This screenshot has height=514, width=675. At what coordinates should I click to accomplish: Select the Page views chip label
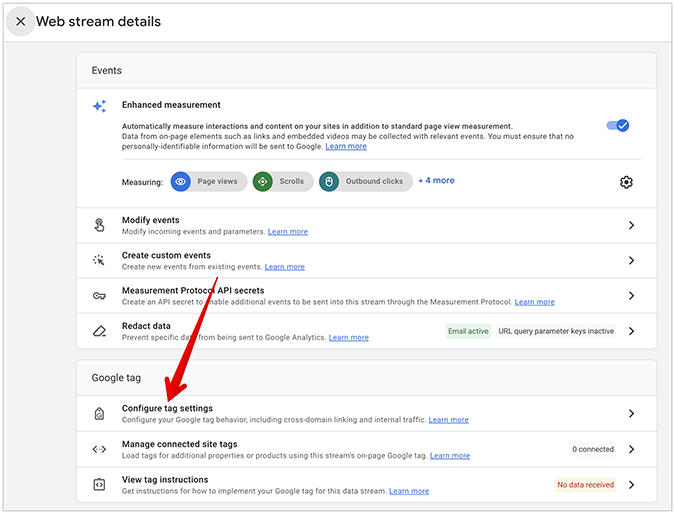[217, 181]
